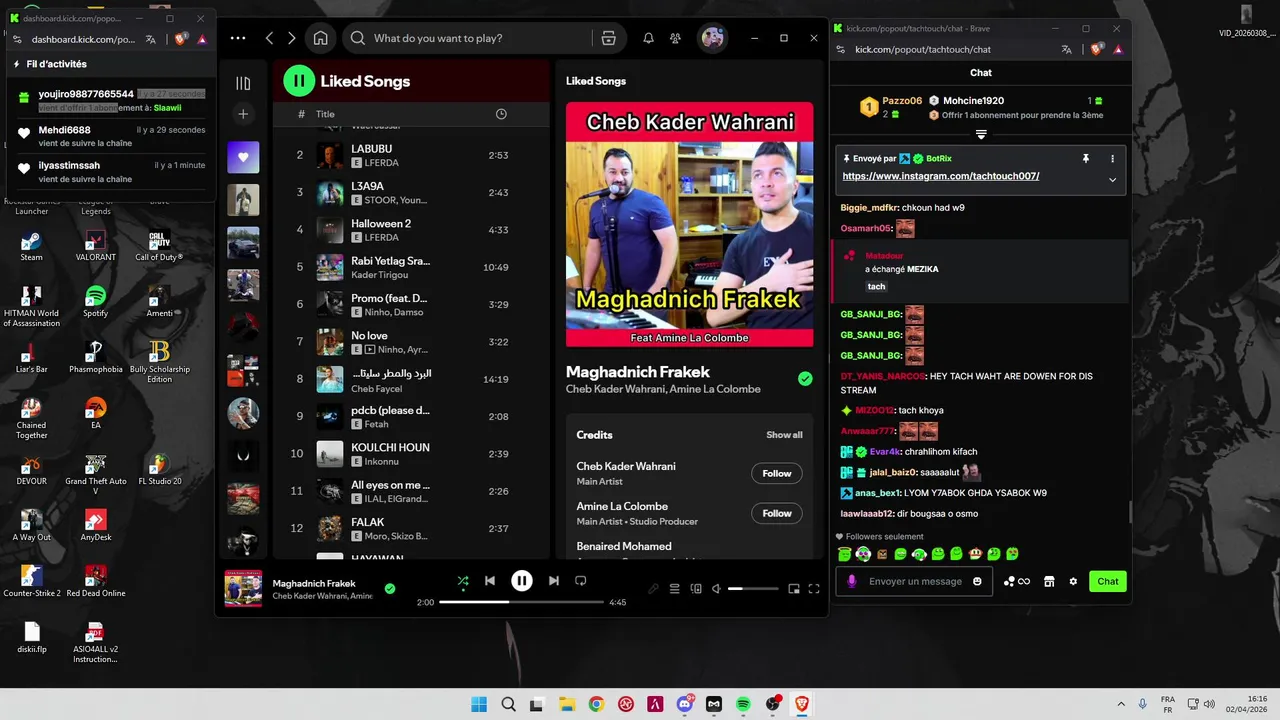
Task: Create a playlist with plus icon
Action: click(243, 114)
